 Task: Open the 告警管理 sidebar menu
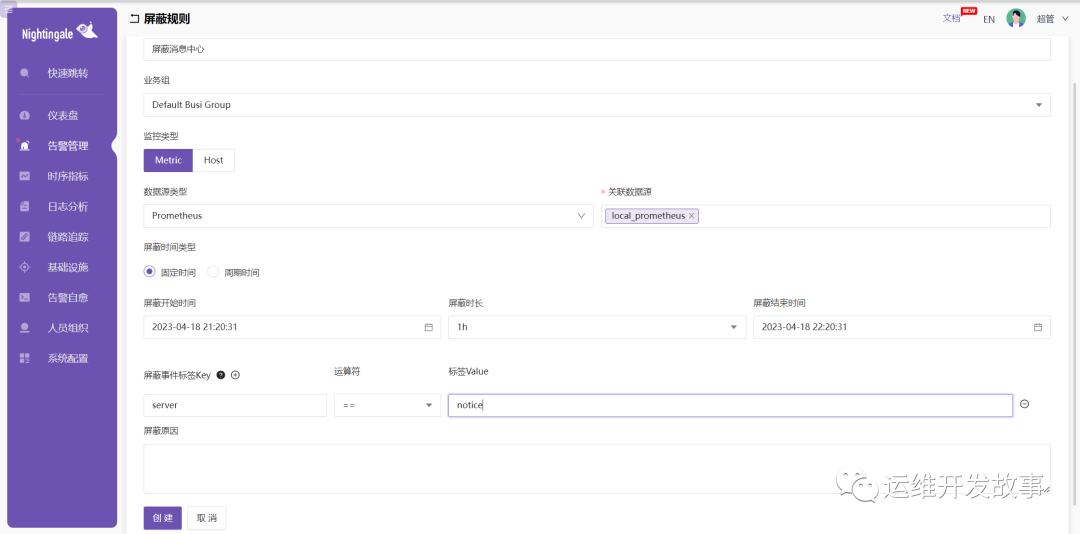click(67, 146)
